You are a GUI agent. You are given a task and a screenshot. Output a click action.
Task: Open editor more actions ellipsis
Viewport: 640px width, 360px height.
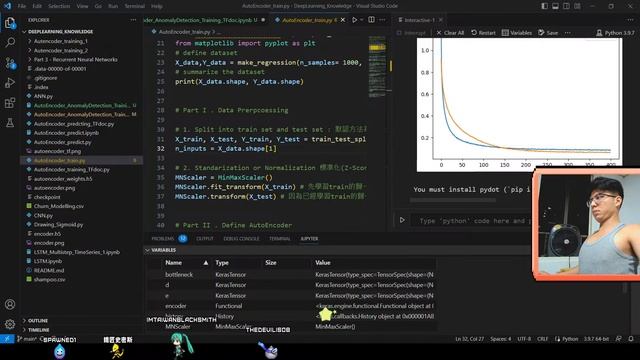(382, 20)
